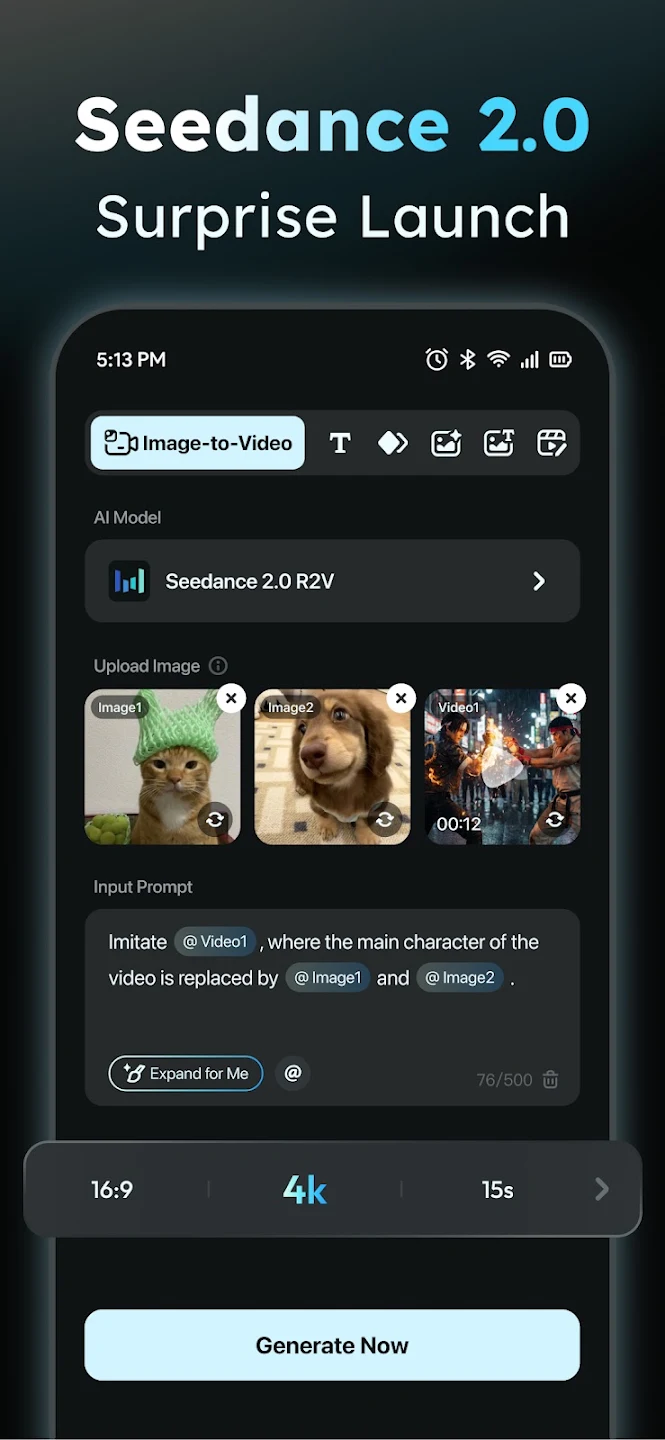Select the image upscale icon in toolbar
The height and width of the screenshot is (1440, 665).
(499, 443)
